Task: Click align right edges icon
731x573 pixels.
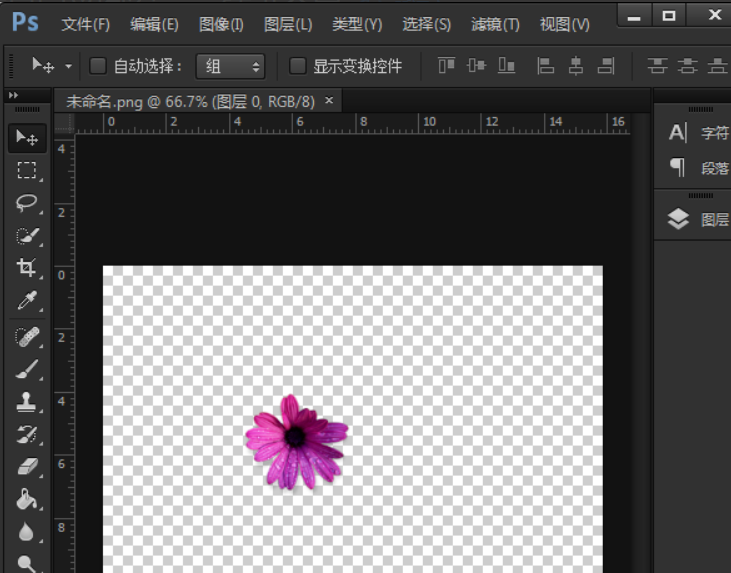Action: point(606,66)
